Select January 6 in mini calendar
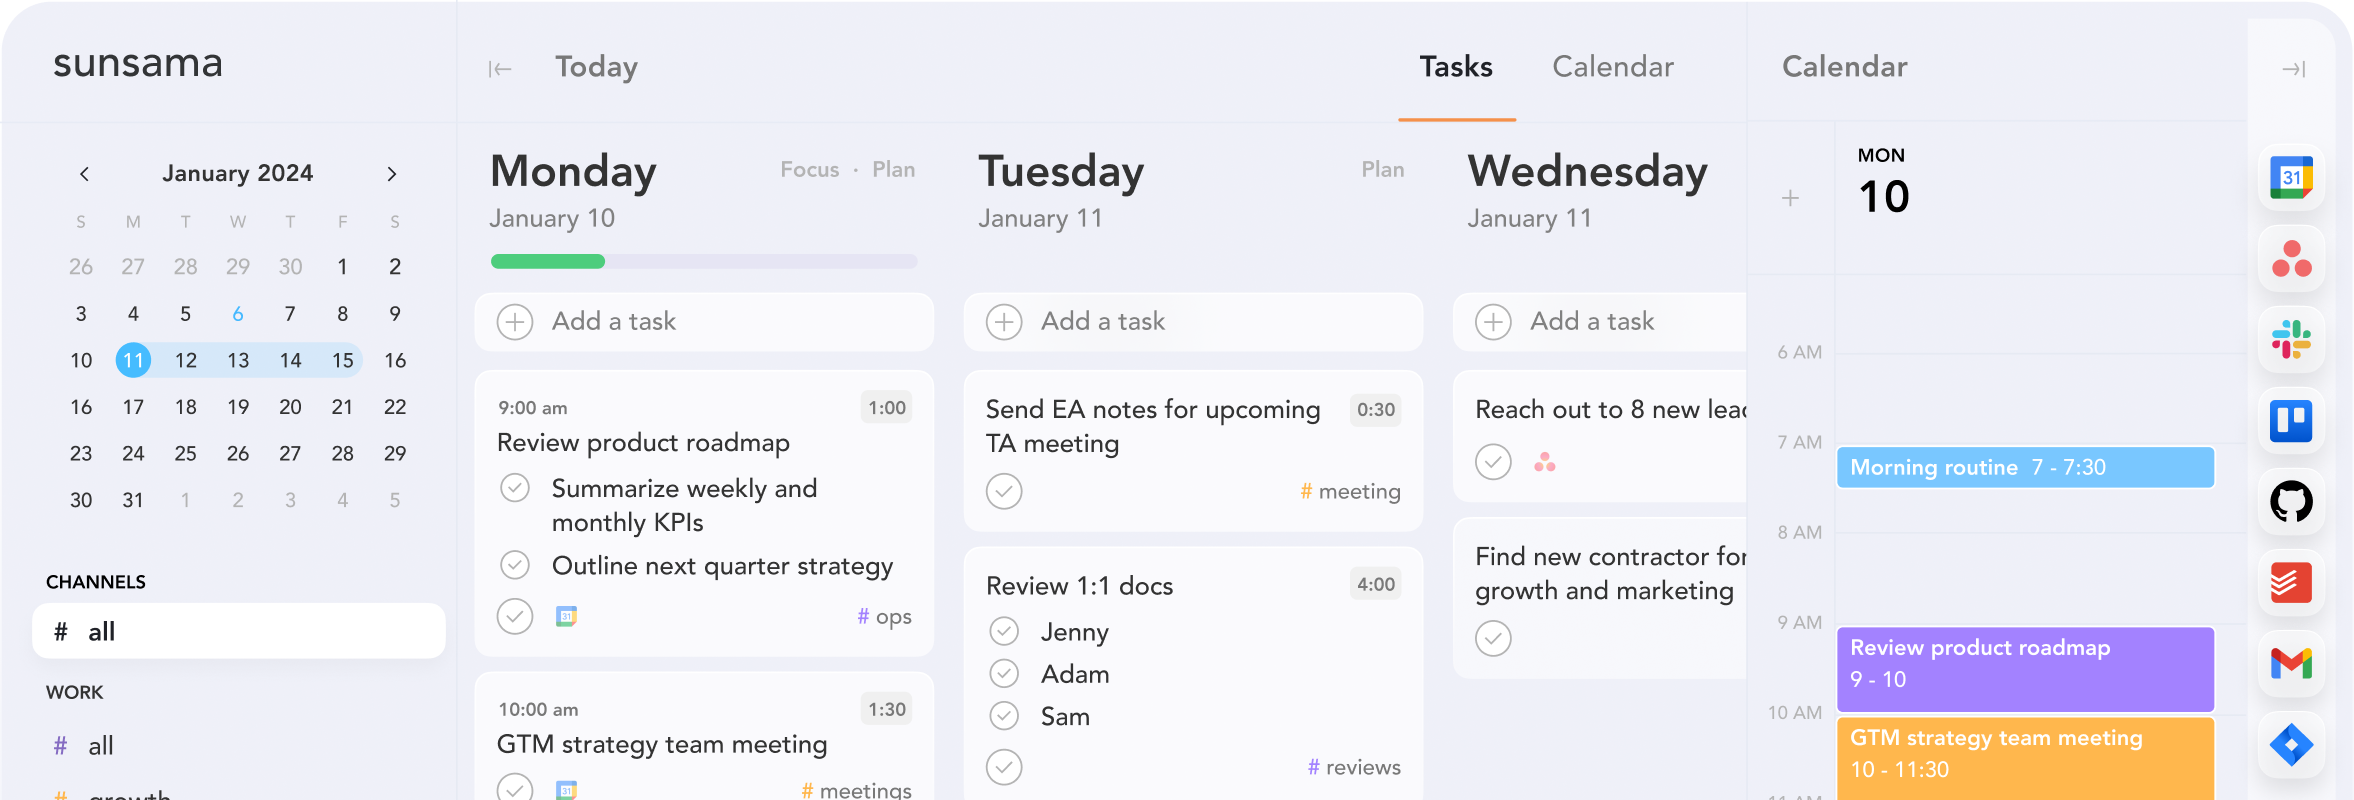Screen dimensions: 2354x800 238,314
